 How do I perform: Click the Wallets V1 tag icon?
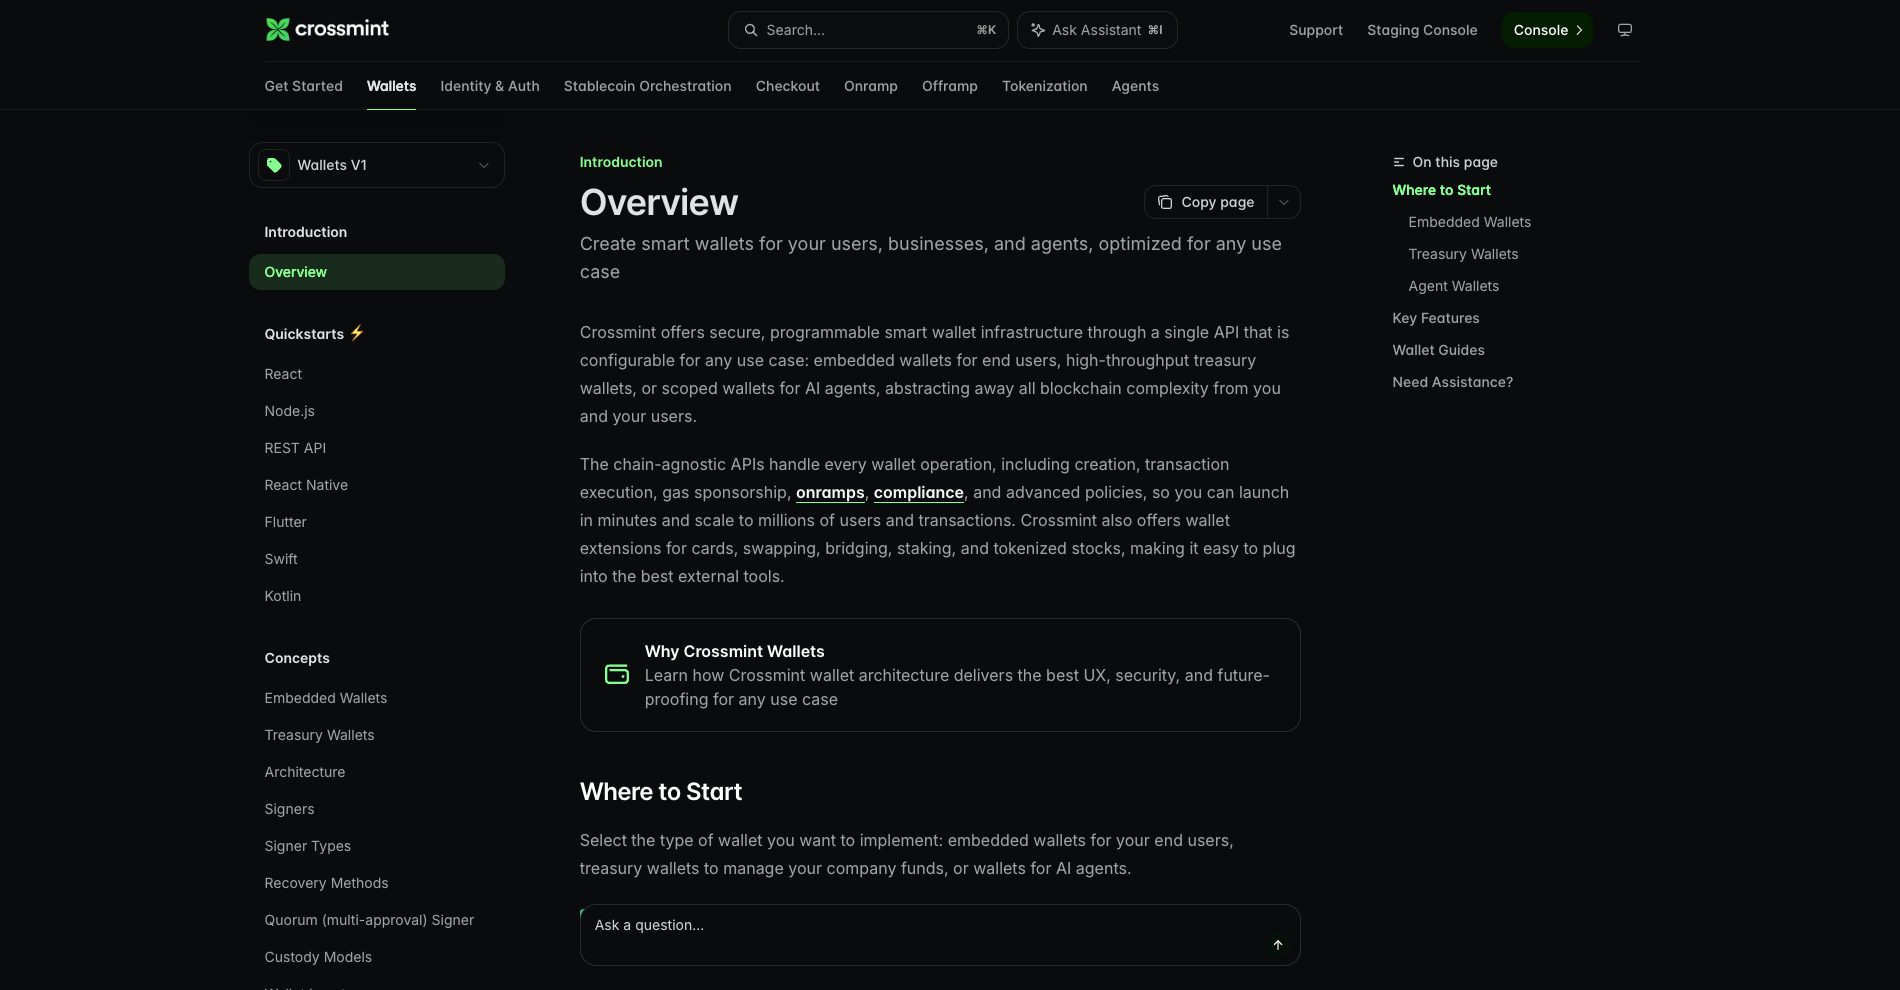click(274, 165)
